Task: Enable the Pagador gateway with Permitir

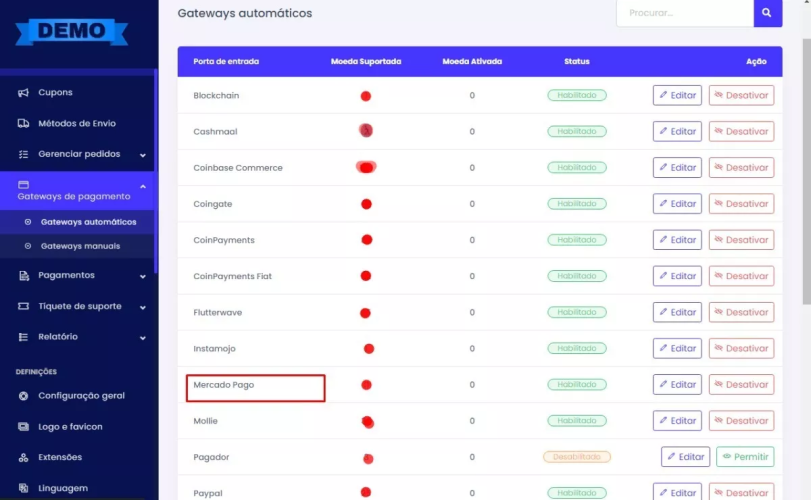Action: click(745, 457)
